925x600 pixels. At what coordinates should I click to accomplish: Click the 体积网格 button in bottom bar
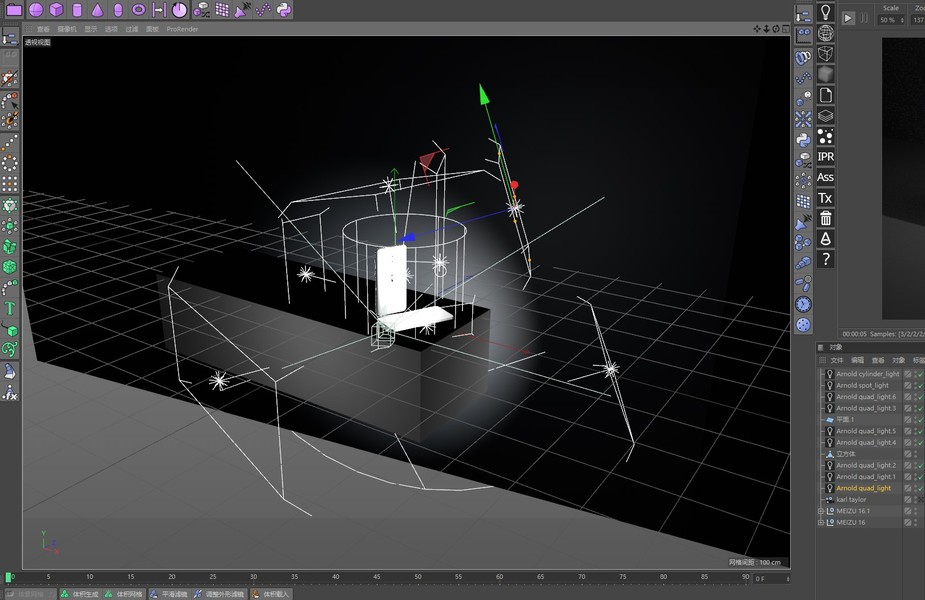(x=124, y=594)
